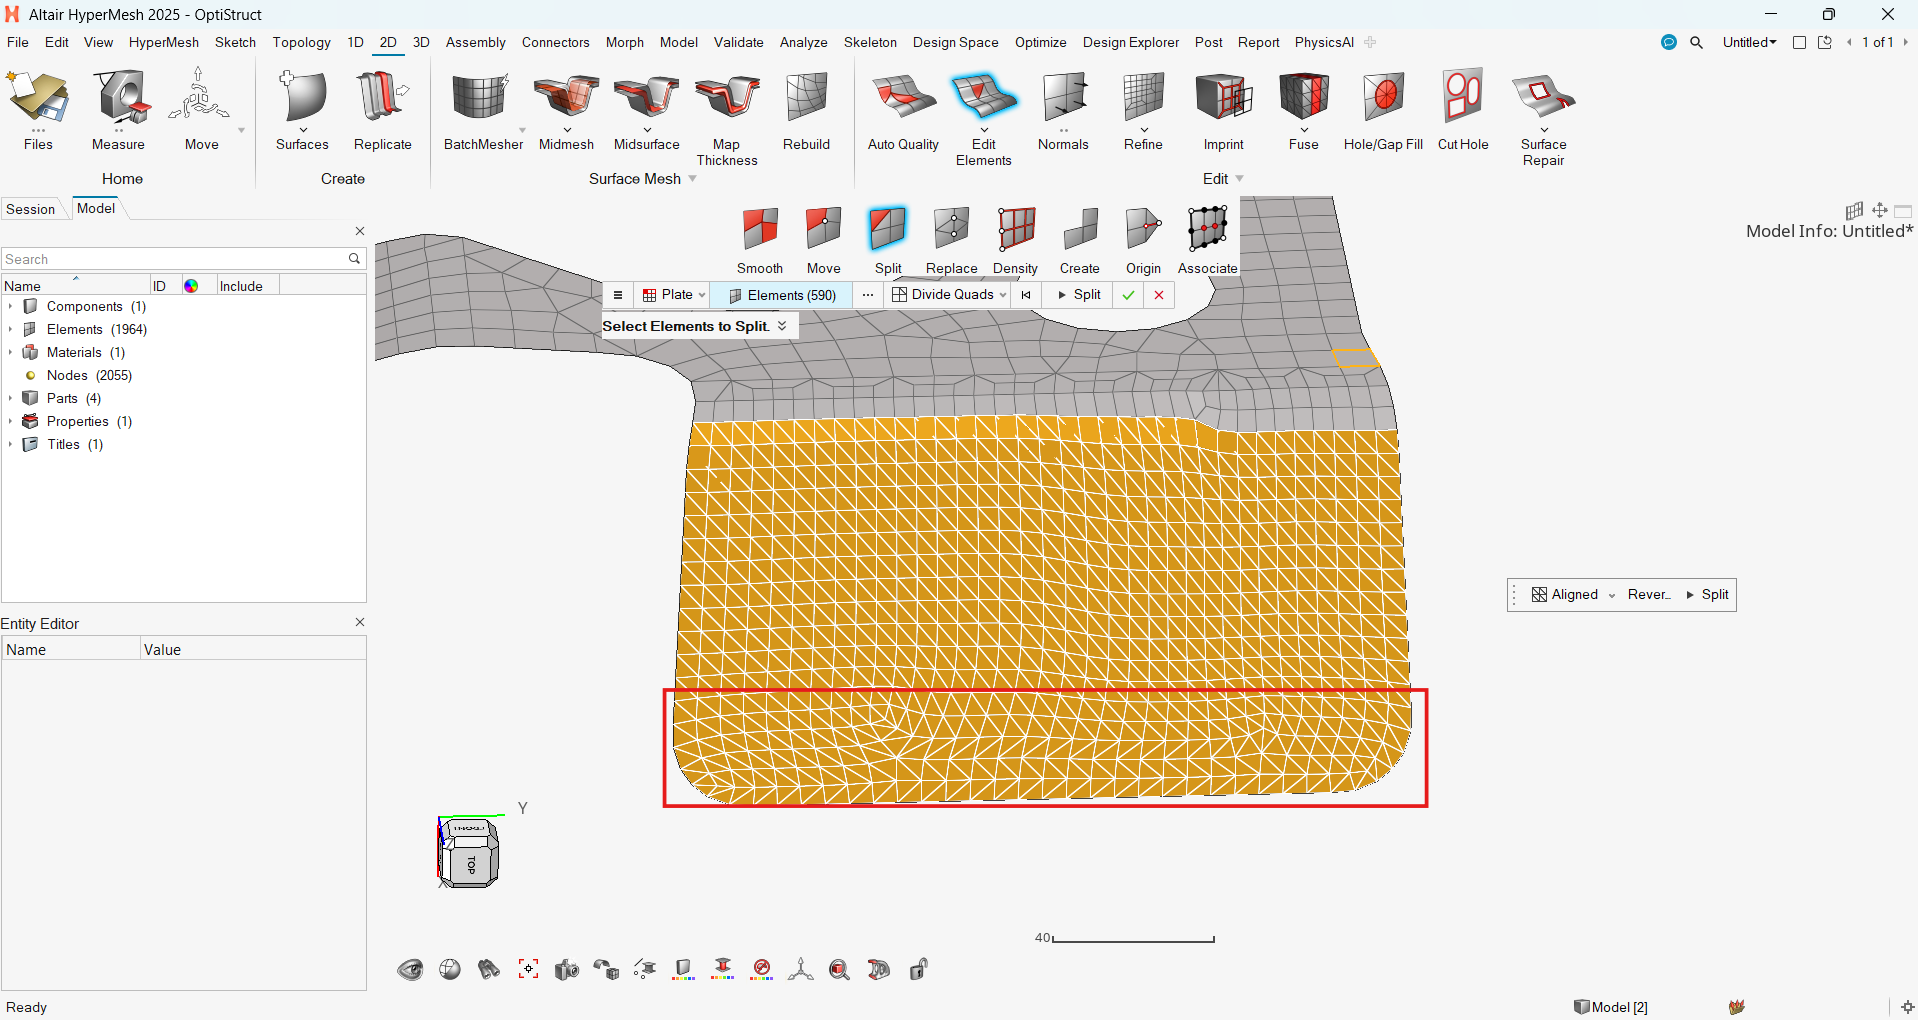The height and width of the screenshot is (1020, 1918).
Task: Open the Morph ribbon tab
Action: 624,42
